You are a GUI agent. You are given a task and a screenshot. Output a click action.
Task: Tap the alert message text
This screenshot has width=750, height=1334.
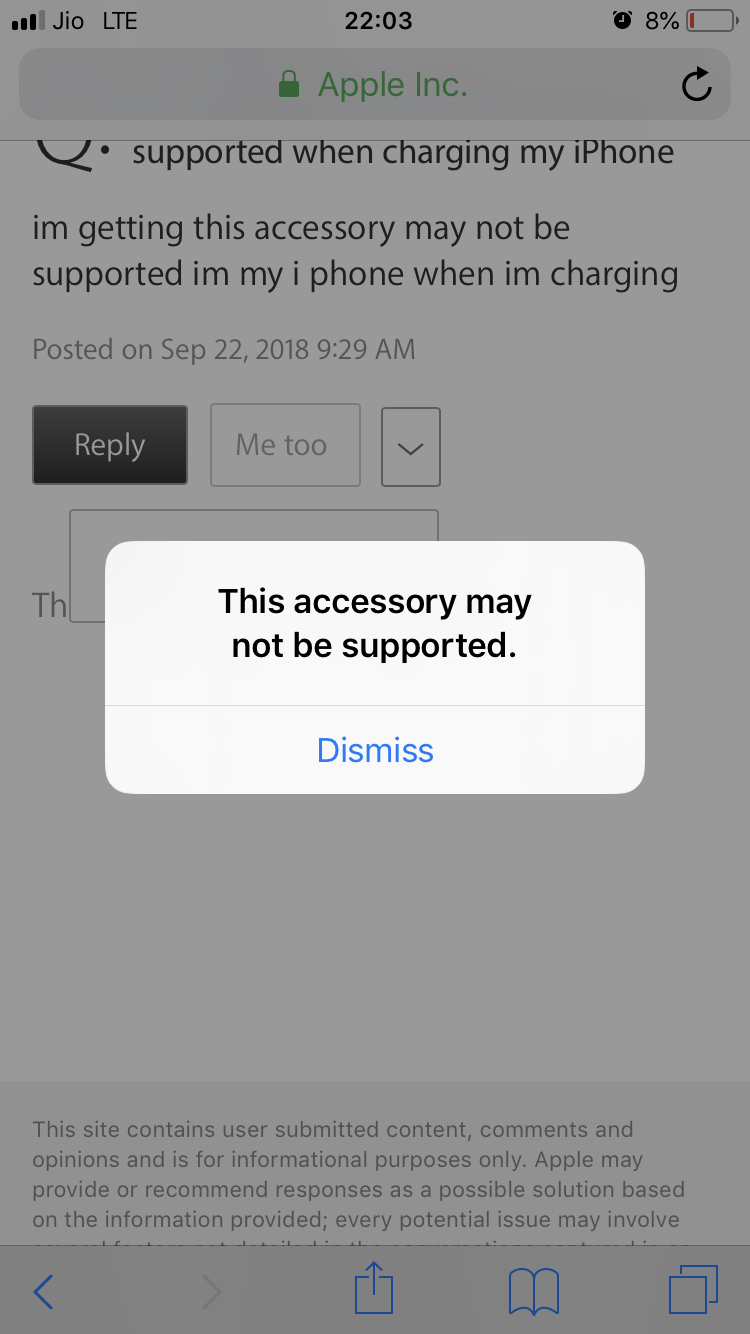[x=375, y=624]
